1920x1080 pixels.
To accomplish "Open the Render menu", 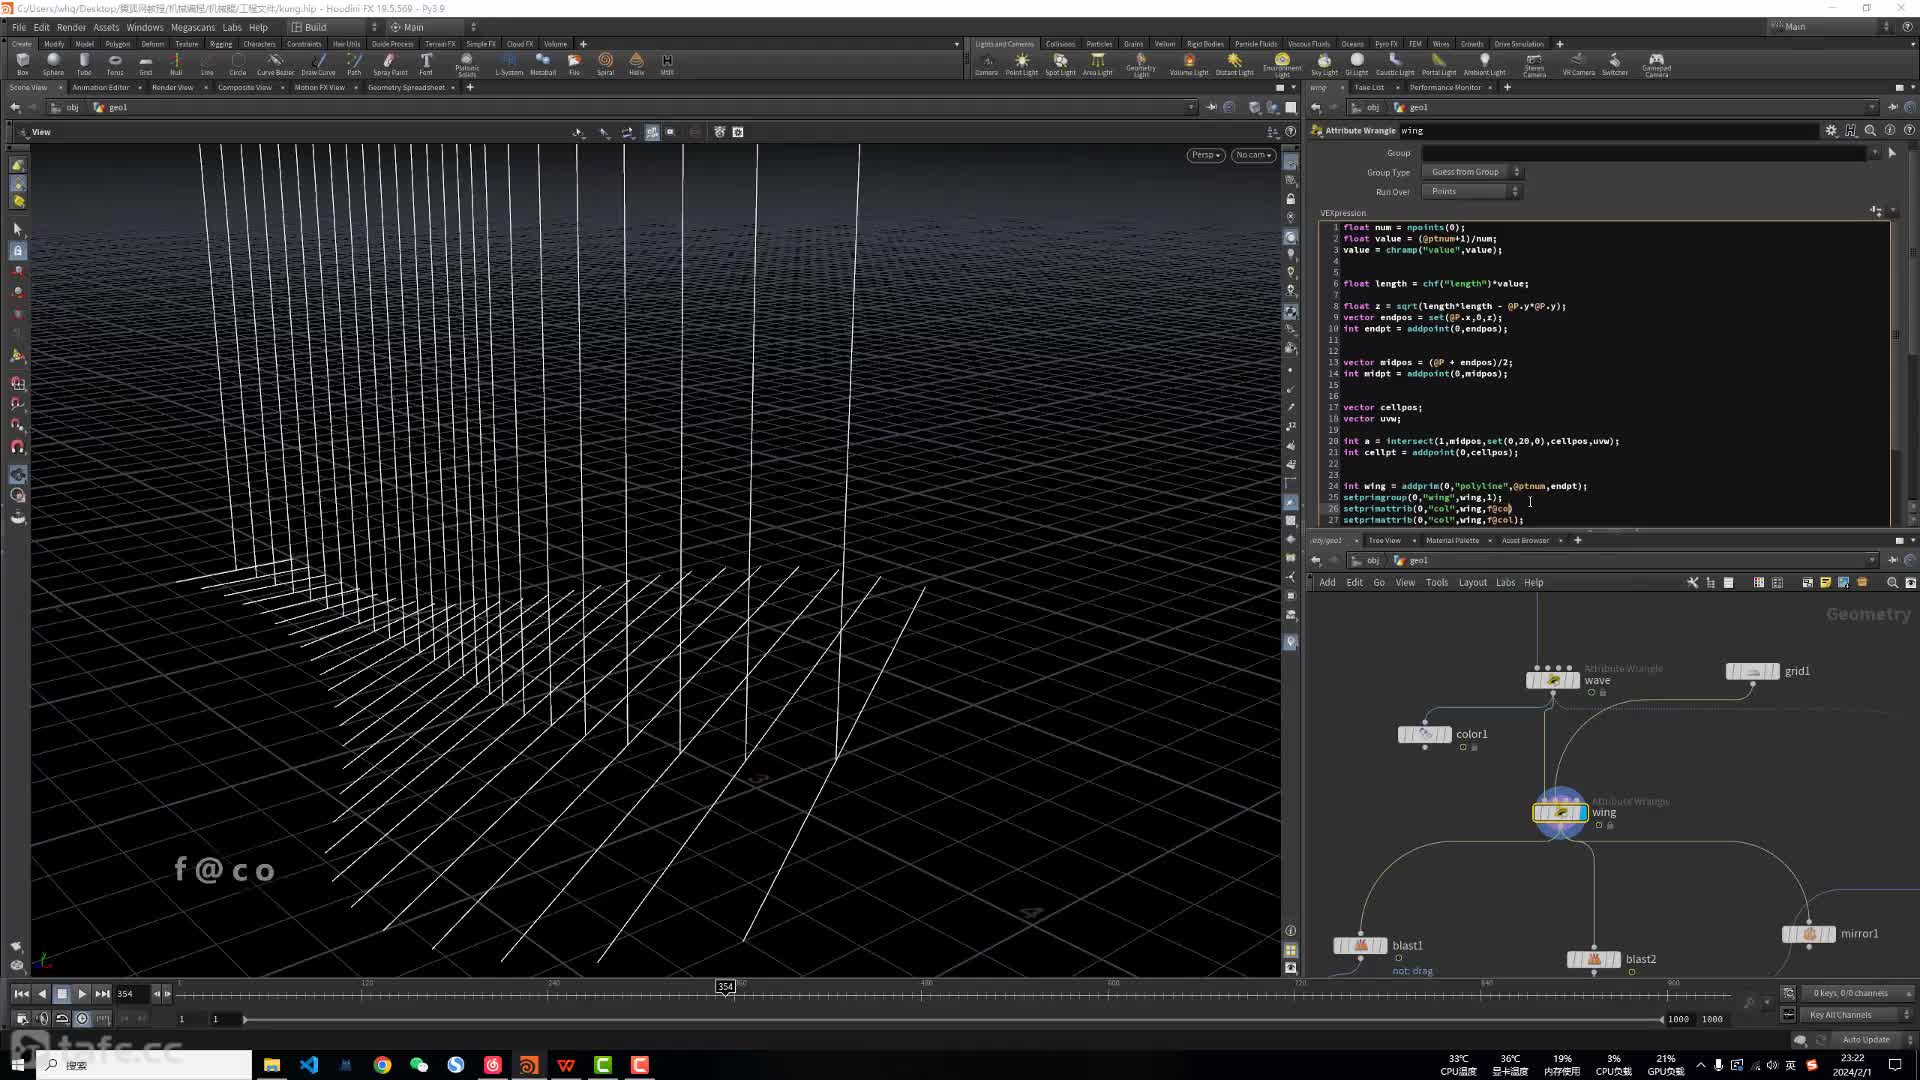I will click(x=71, y=27).
